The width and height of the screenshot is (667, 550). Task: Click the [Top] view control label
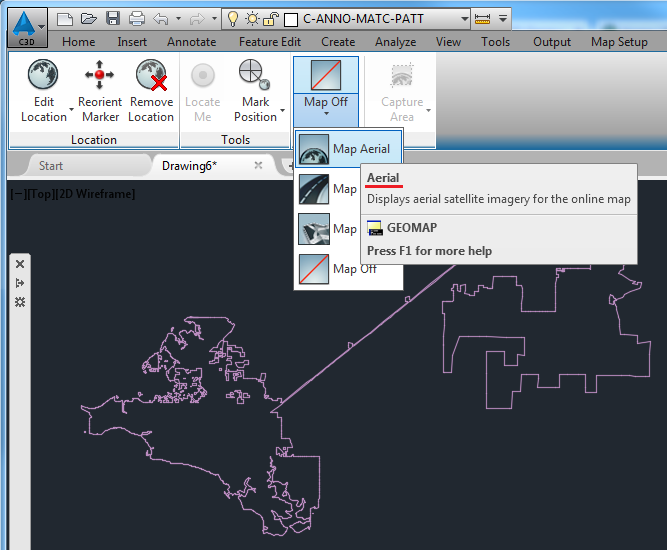pyautogui.click(x=41, y=194)
